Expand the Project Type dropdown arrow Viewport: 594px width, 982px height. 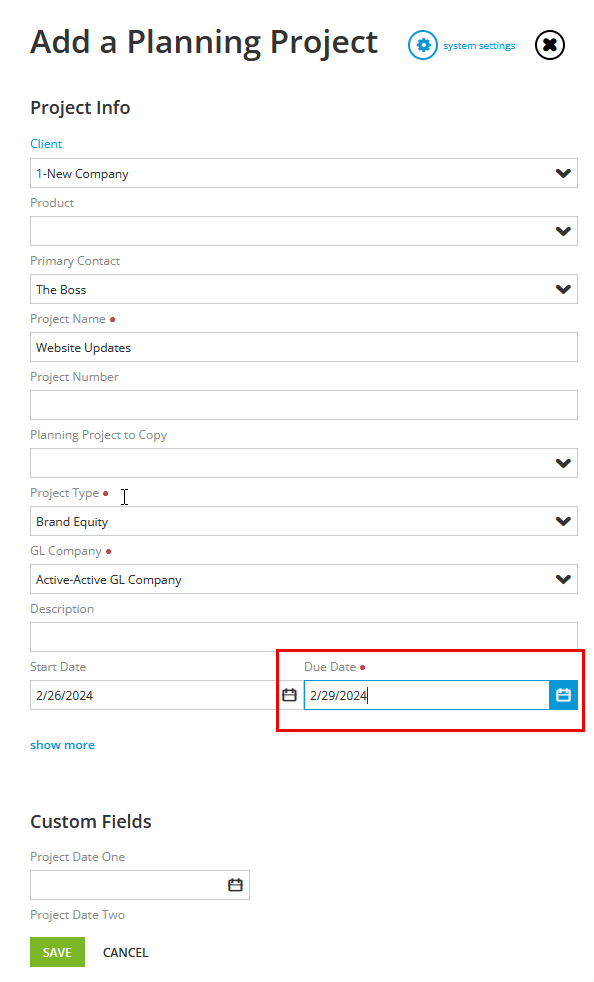[x=563, y=522]
